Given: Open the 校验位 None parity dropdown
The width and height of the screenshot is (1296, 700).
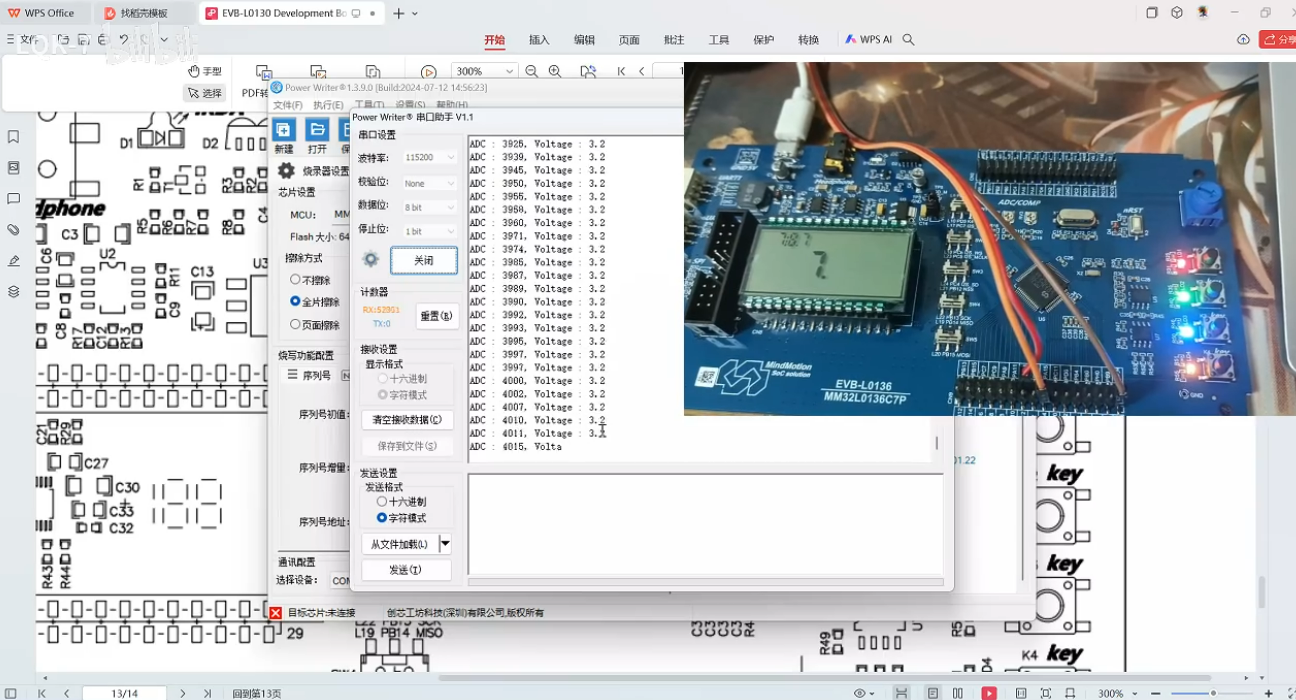Looking at the screenshot, I should point(430,184).
